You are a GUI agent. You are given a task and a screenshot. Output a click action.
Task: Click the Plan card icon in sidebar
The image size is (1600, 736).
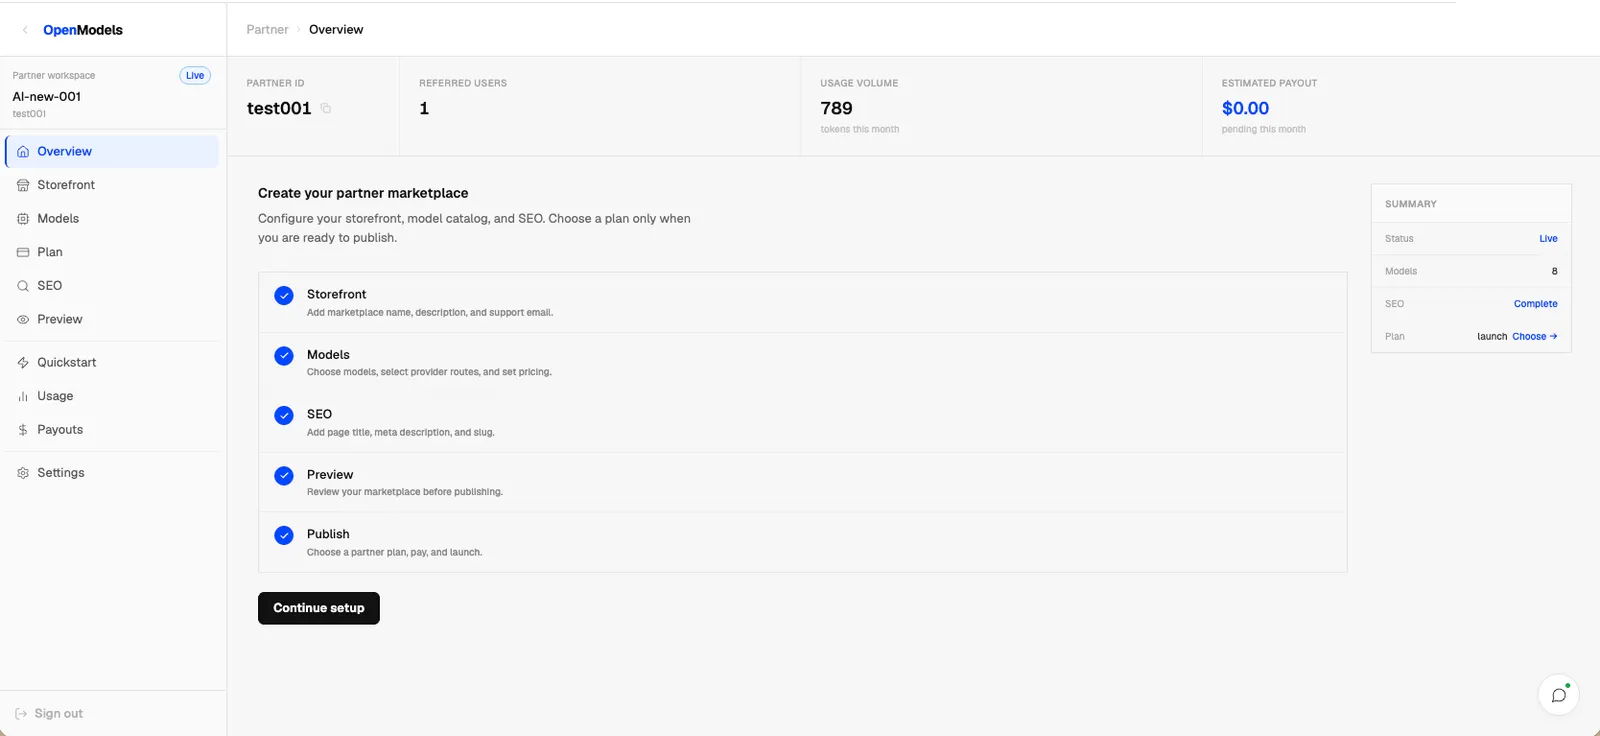click(23, 252)
